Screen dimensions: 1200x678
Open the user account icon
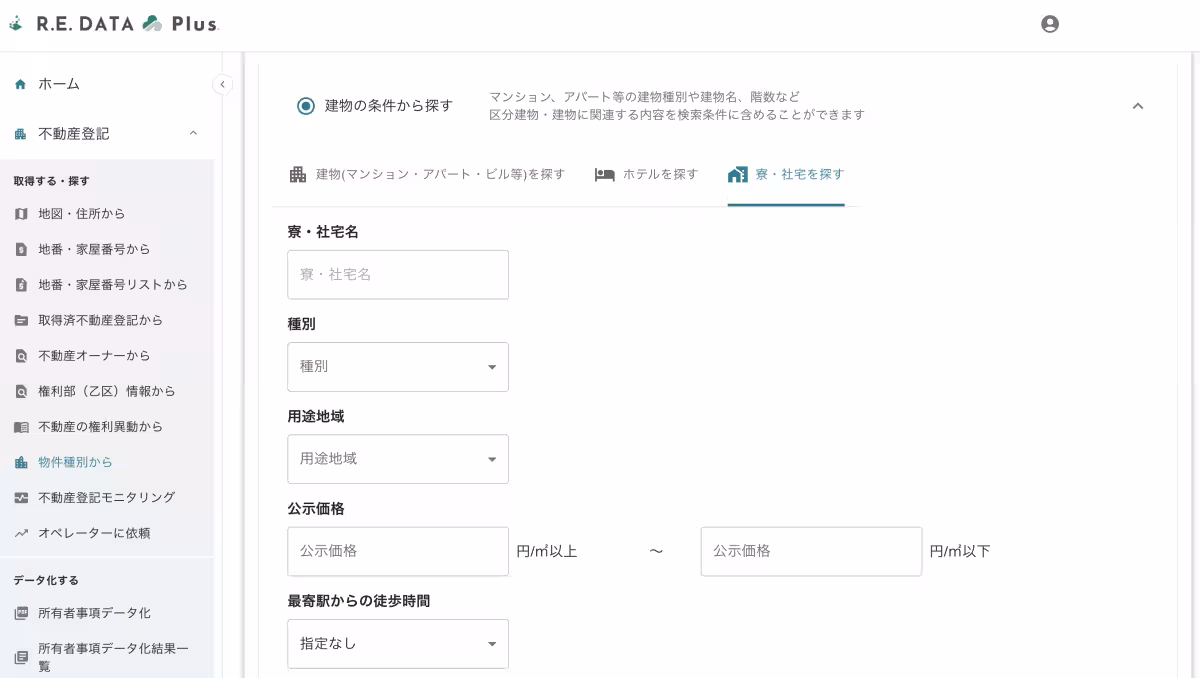click(1050, 23)
